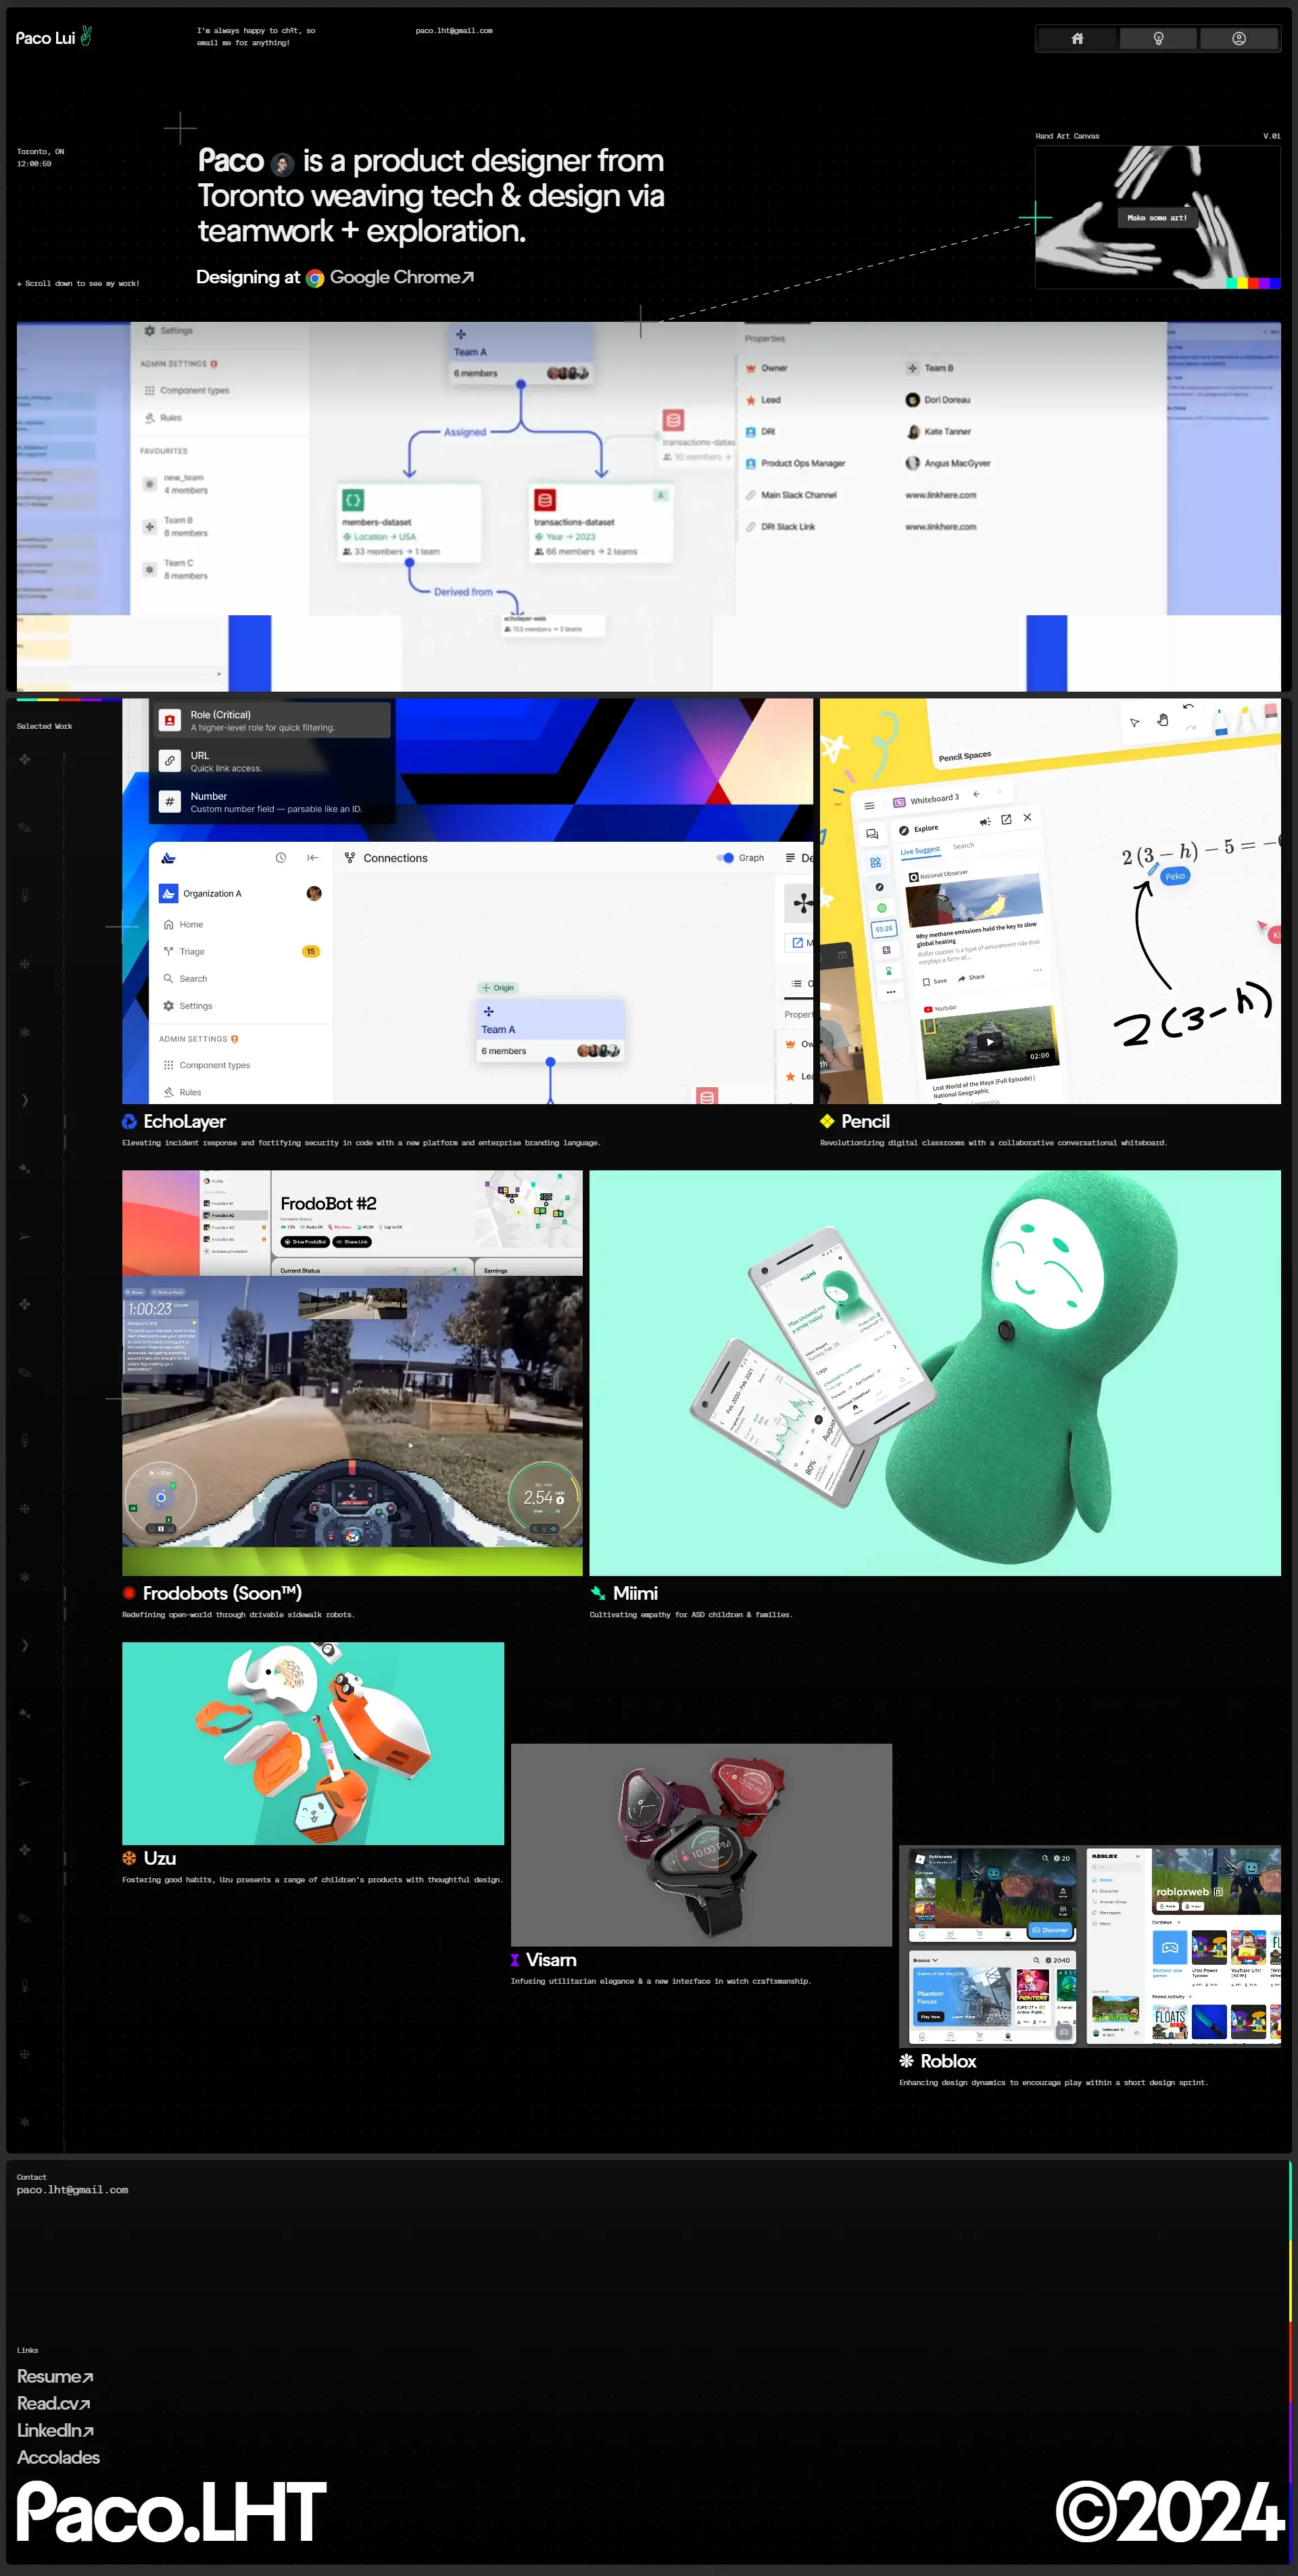Open the profile icon tab in top navigation

point(1239,38)
